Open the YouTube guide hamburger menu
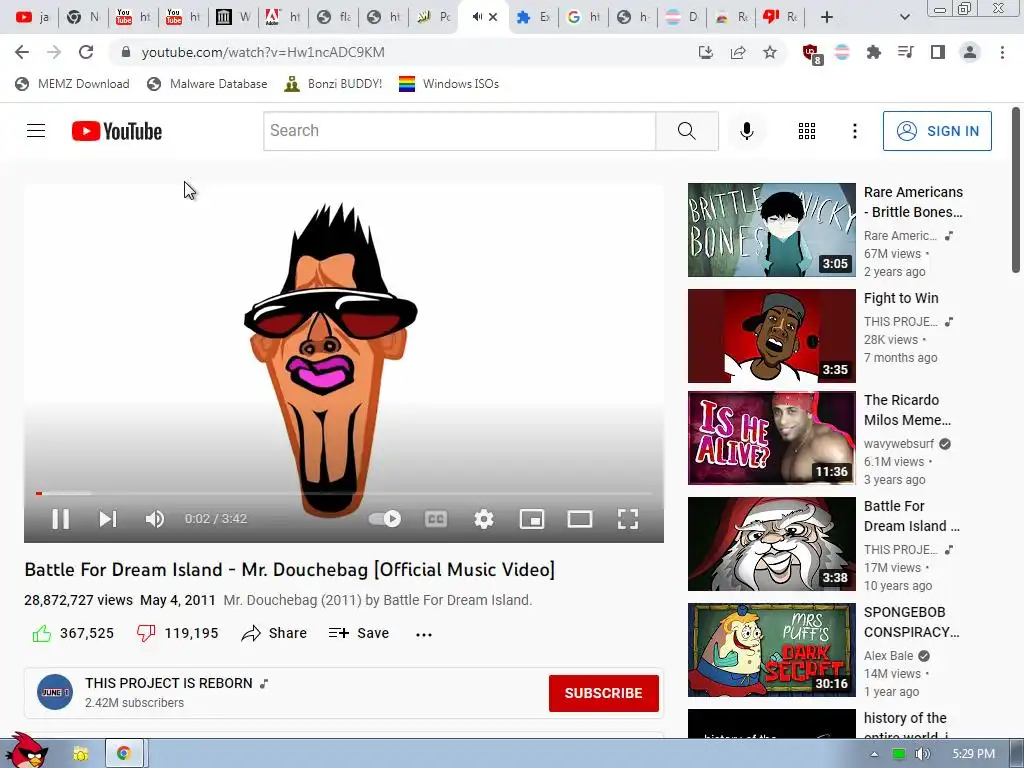1024x768 pixels. point(36,131)
